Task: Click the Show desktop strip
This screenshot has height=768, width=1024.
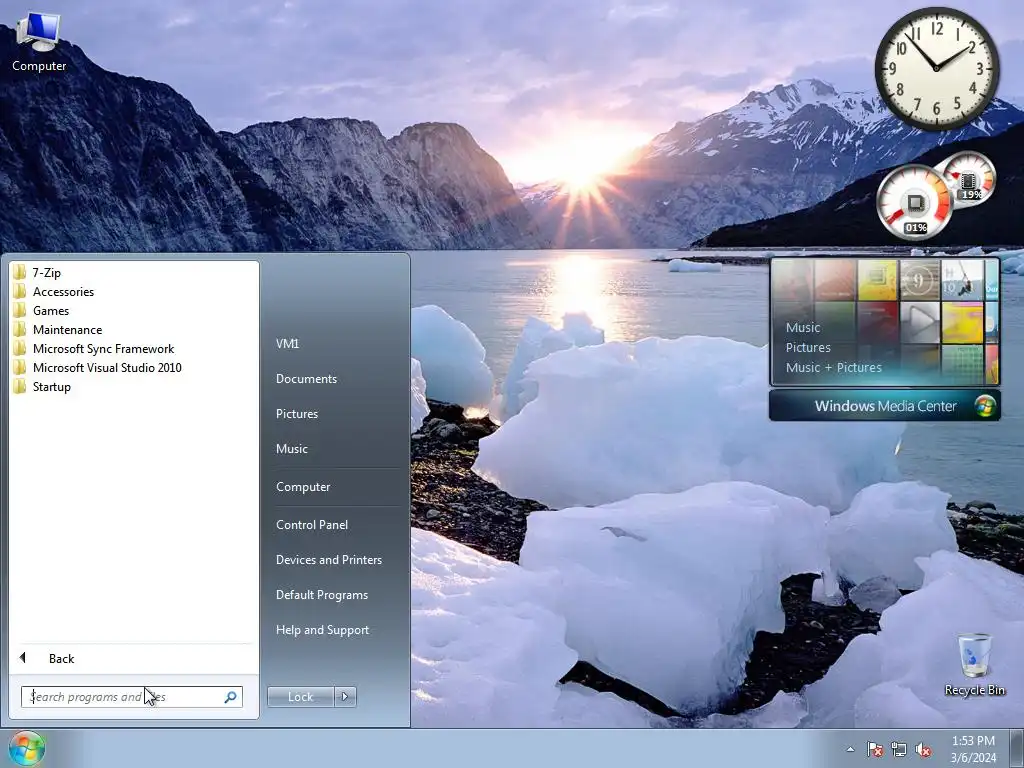Action: 1017,748
